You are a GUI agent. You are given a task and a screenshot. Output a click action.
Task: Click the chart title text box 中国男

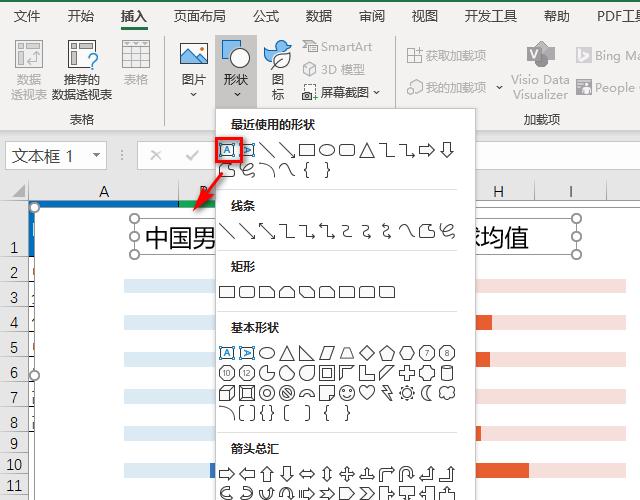point(180,237)
